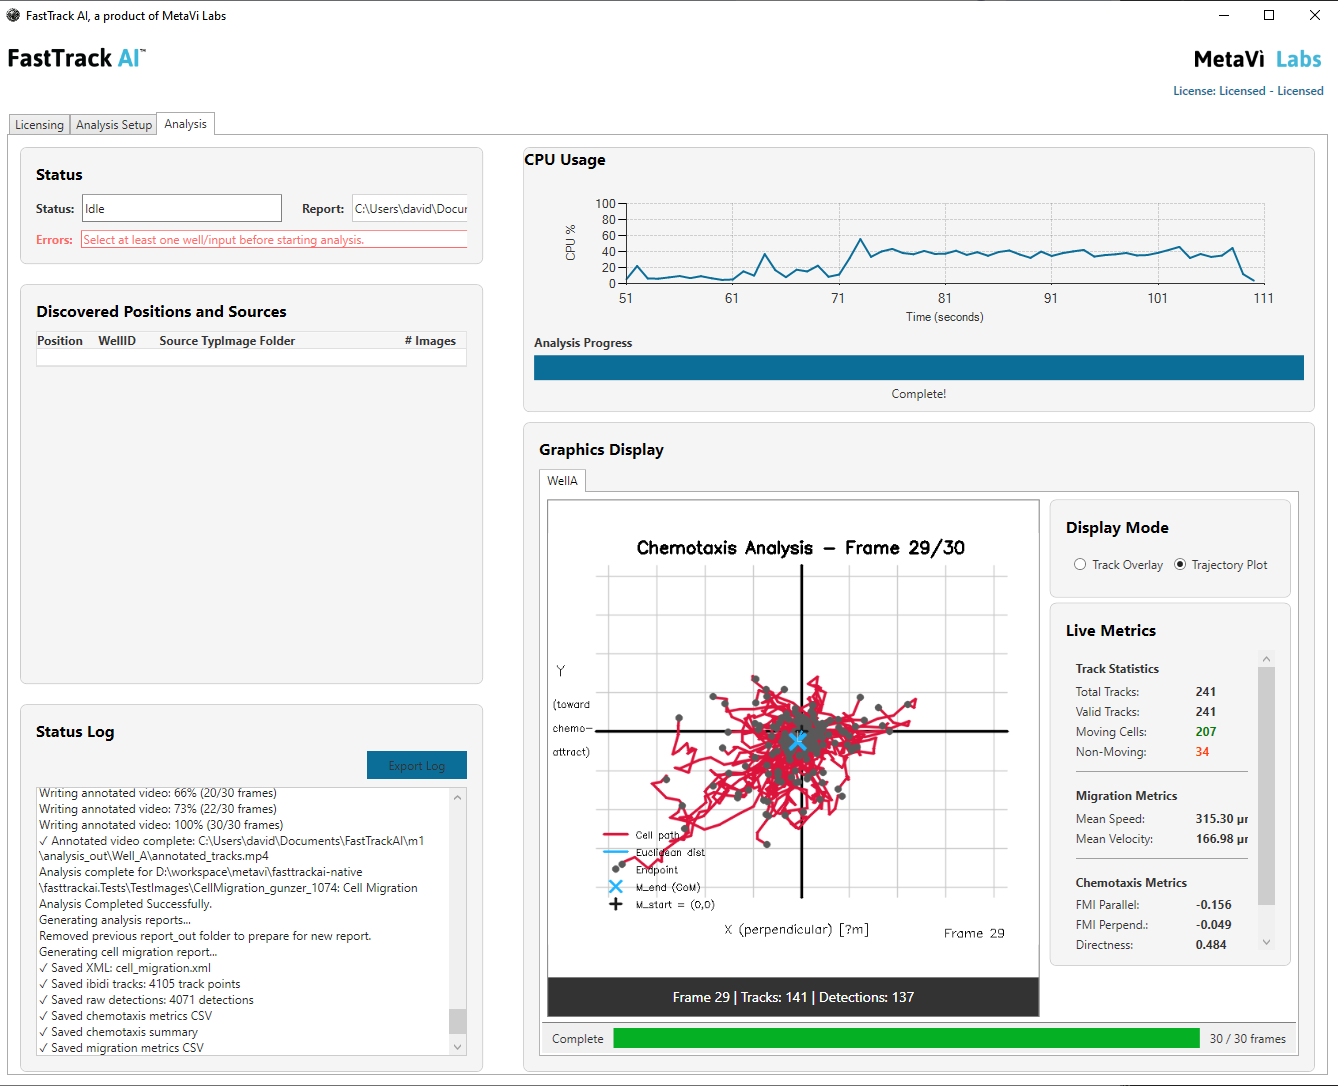Click the FastTrack AI logo
Image resolution: width=1338 pixels, height=1086 pixels.
[x=76, y=58]
